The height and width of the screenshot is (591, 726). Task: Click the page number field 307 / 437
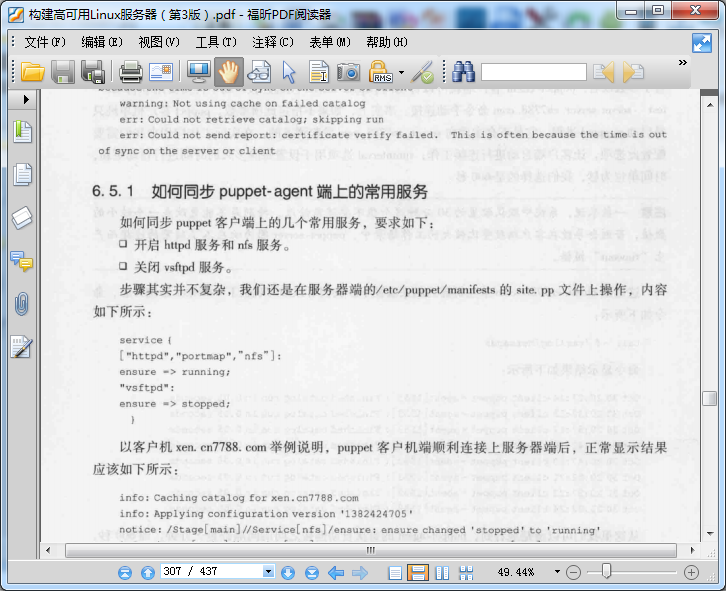point(211,572)
